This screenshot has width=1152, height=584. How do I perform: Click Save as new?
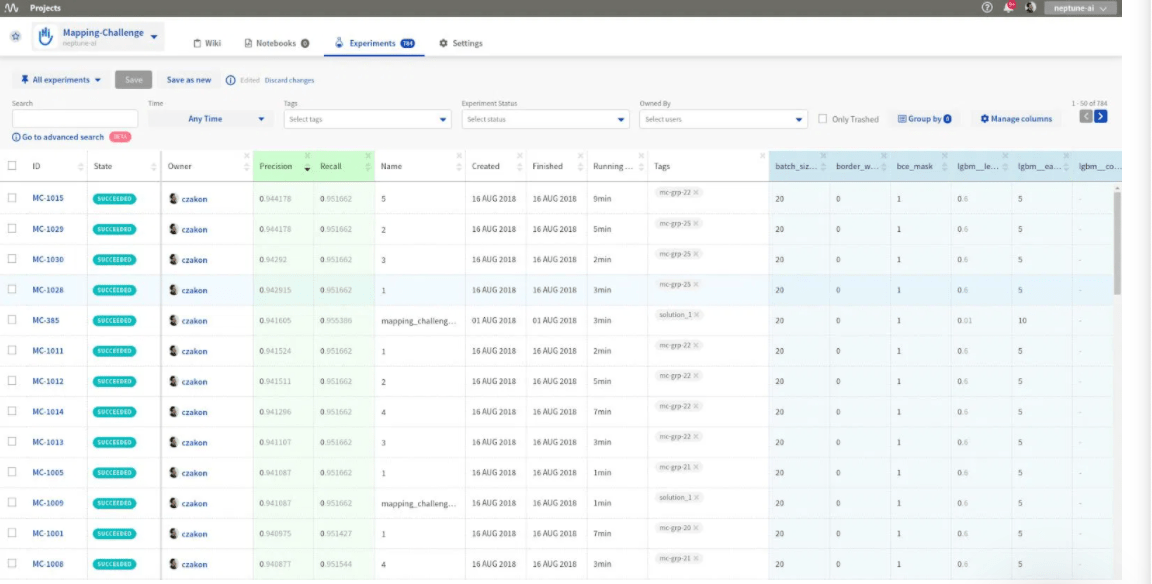189,80
